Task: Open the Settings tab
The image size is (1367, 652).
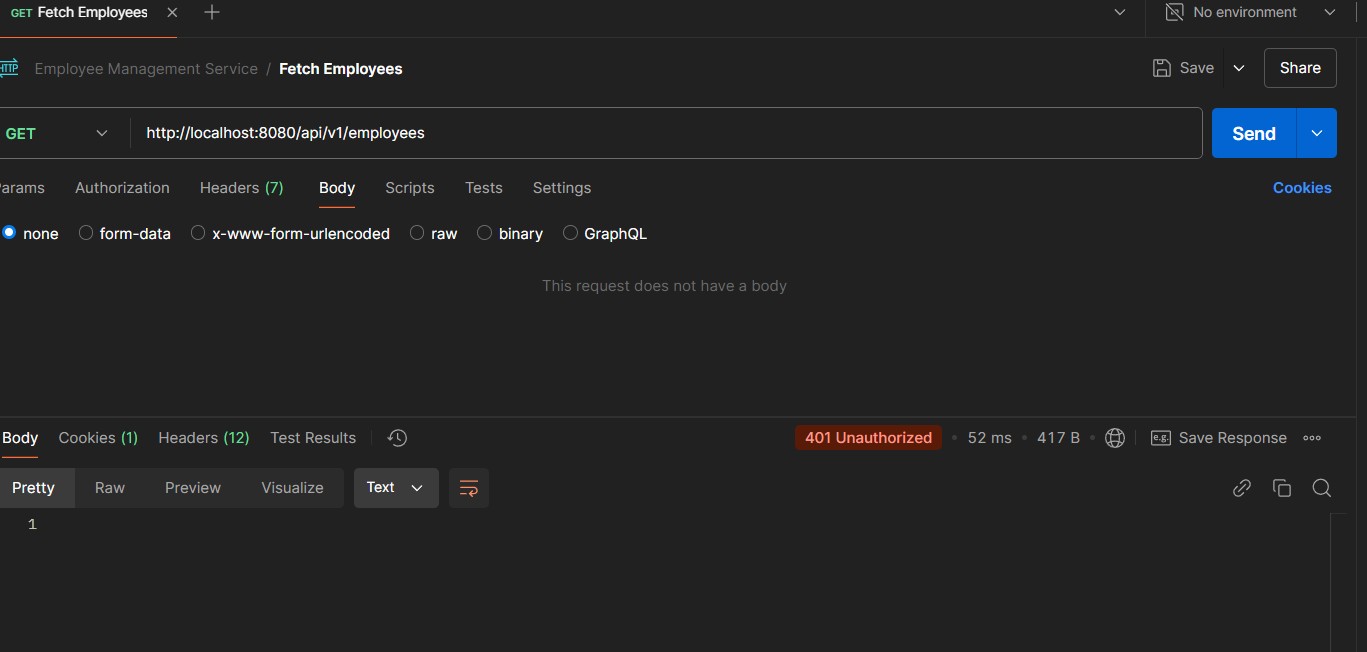Action: point(562,188)
